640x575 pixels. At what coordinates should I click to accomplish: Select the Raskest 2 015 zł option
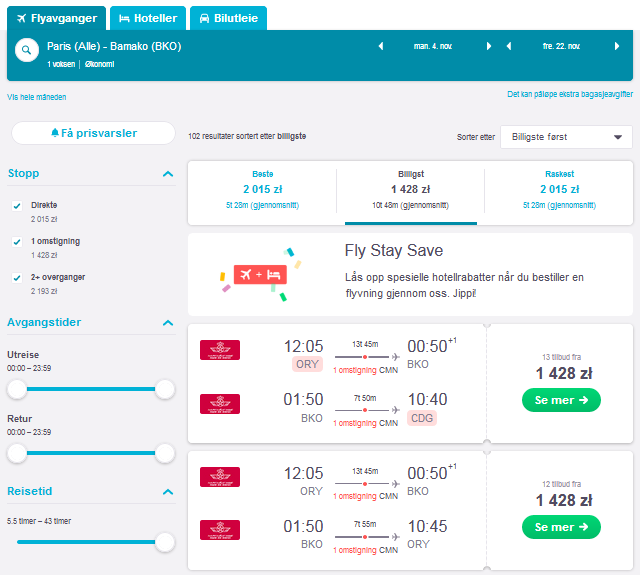pyautogui.click(x=559, y=190)
